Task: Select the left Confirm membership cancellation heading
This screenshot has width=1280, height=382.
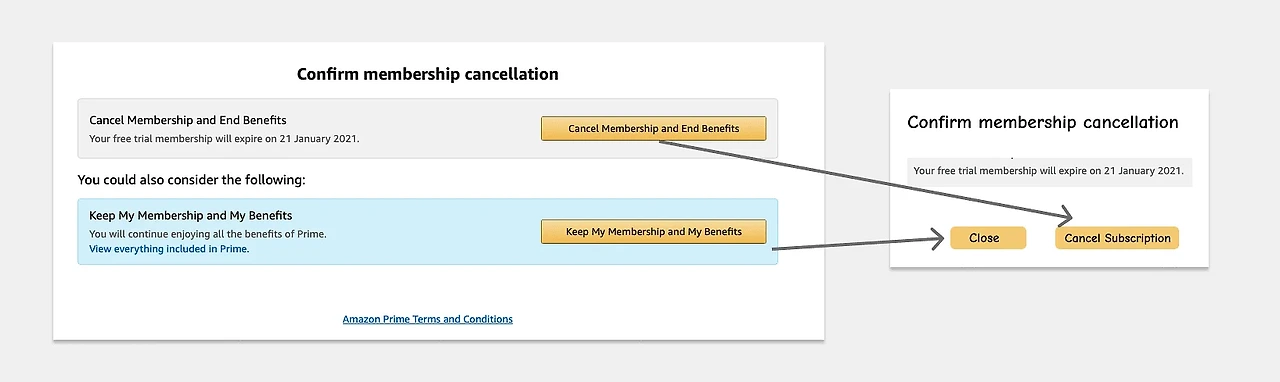Action: (428, 74)
